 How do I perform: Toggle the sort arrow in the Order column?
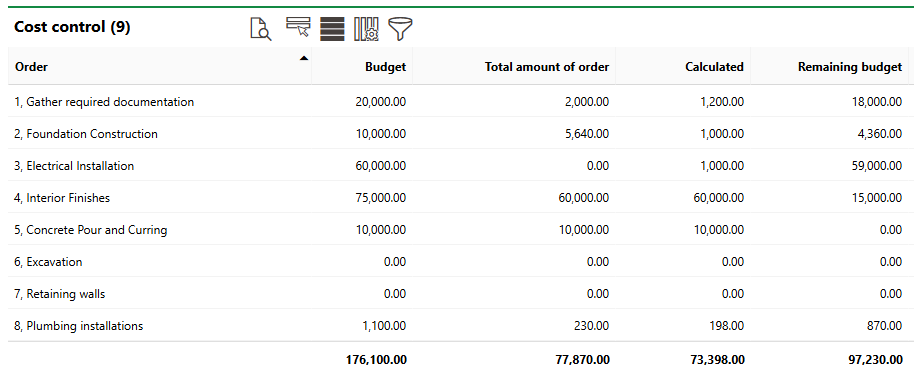[x=303, y=58]
